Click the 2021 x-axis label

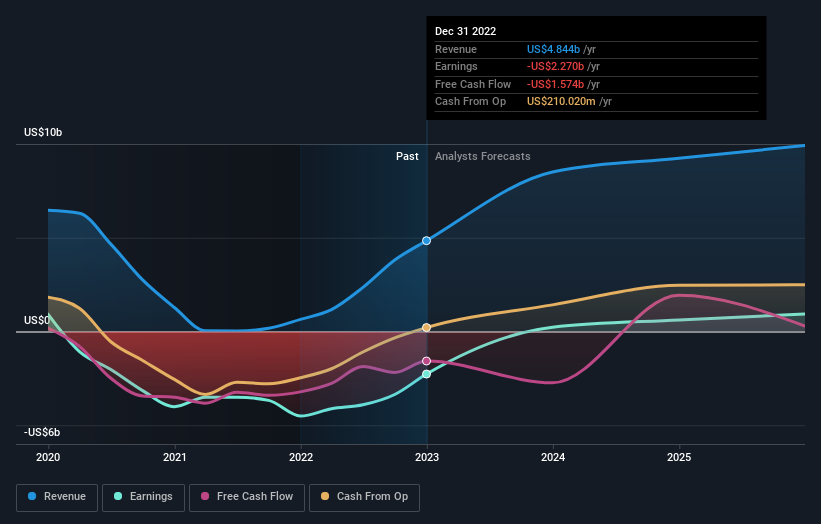pyautogui.click(x=174, y=458)
